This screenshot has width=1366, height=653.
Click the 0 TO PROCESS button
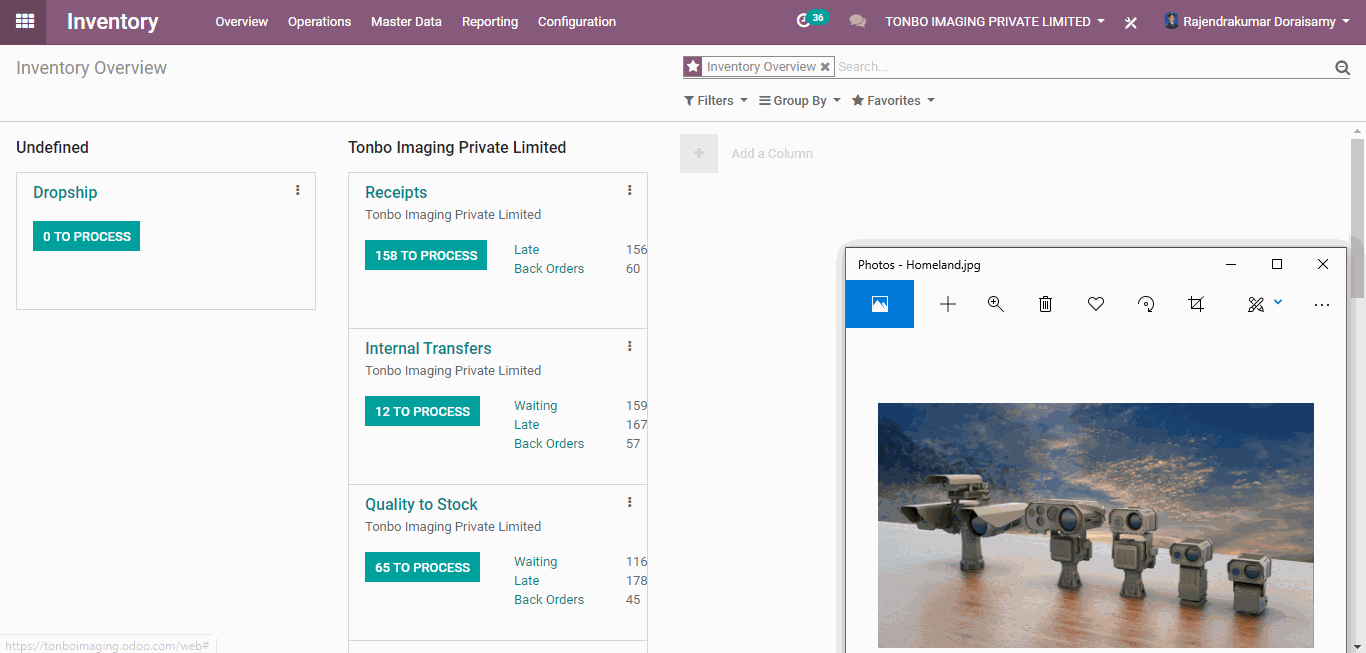click(x=86, y=236)
